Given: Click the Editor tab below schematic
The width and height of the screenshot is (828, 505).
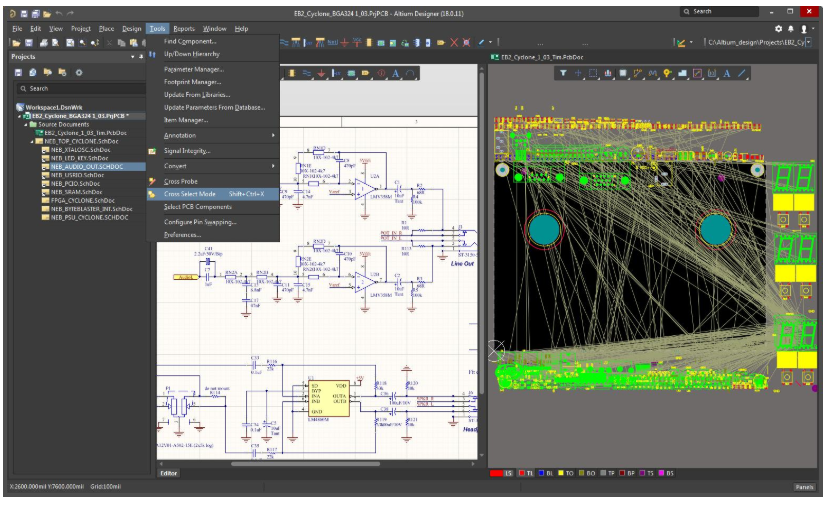Looking at the screenshot, I should click(x=168, y=473).
